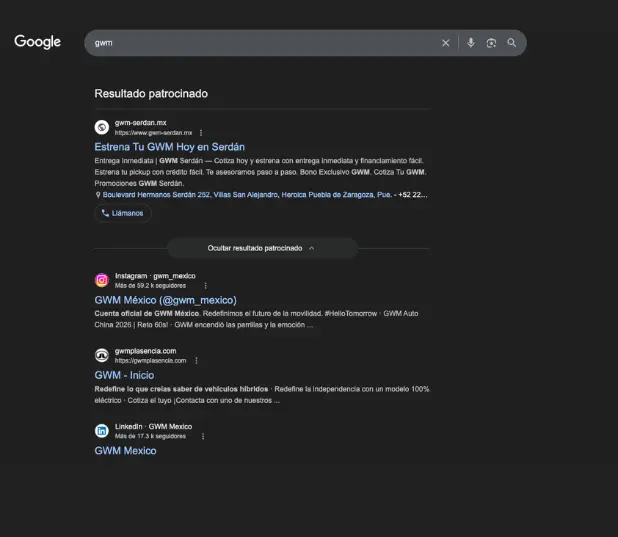Open image search with the camera icon
This screenshot has width=618, height=537.
pyautogui.click(x=491, y=43)
